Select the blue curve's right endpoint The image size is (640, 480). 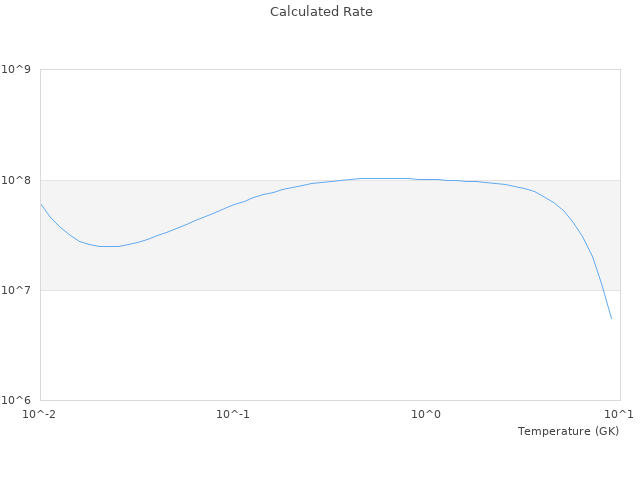click(x=611, y=319)
